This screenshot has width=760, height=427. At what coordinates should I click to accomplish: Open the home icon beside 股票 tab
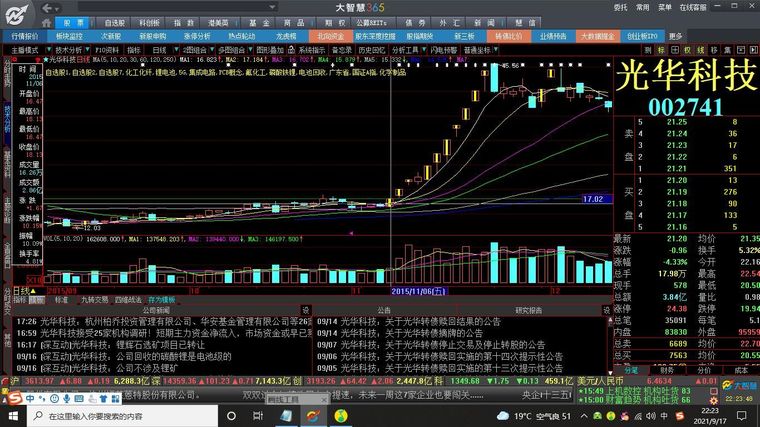[46, 23]
